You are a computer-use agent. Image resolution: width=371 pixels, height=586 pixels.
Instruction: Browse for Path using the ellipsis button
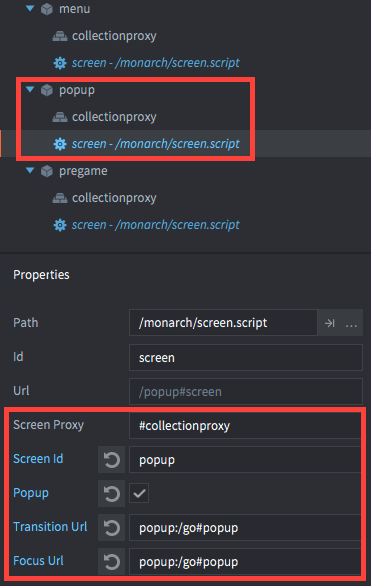[351, 324]
